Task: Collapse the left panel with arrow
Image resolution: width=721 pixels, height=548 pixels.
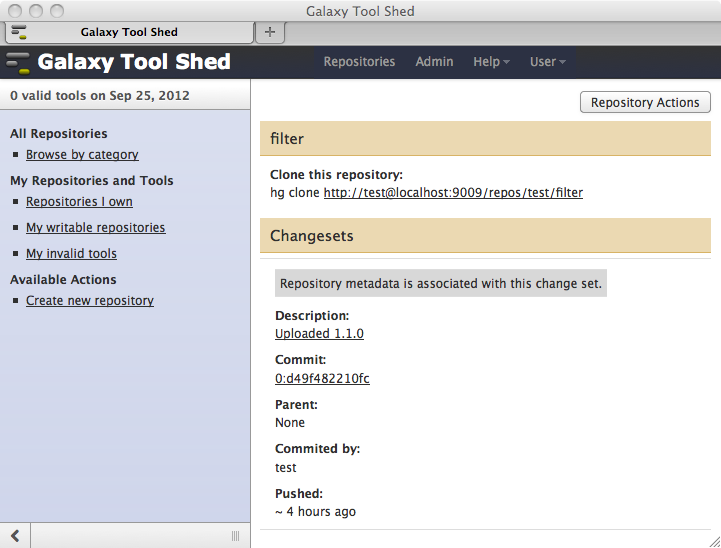Action: 15,535
